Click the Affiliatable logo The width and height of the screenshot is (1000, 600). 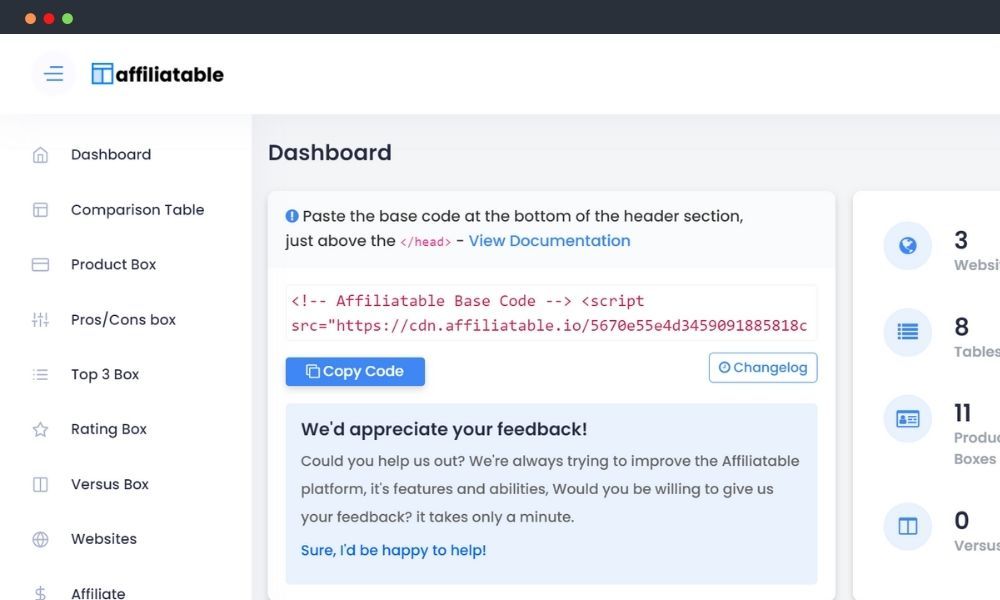(x=157, y=74)
